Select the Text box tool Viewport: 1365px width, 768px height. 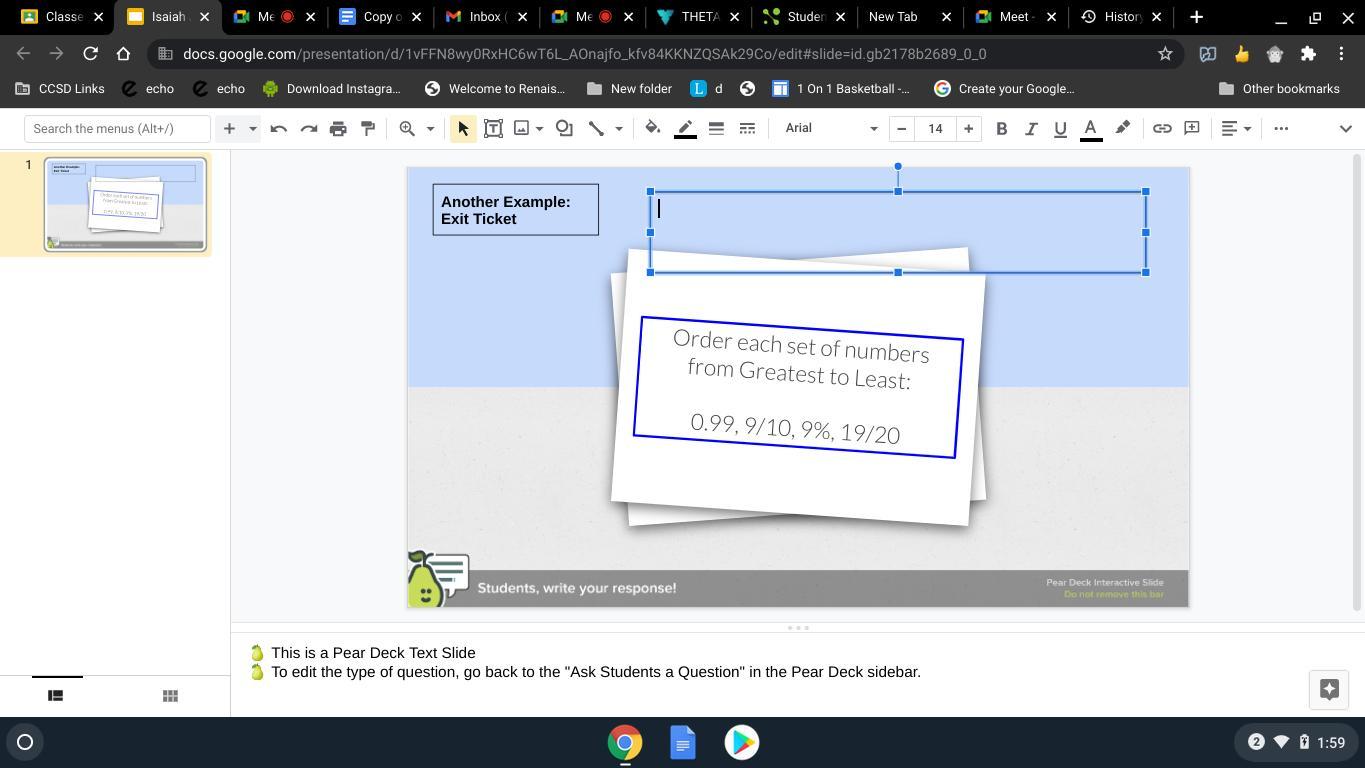pos(493,128)
